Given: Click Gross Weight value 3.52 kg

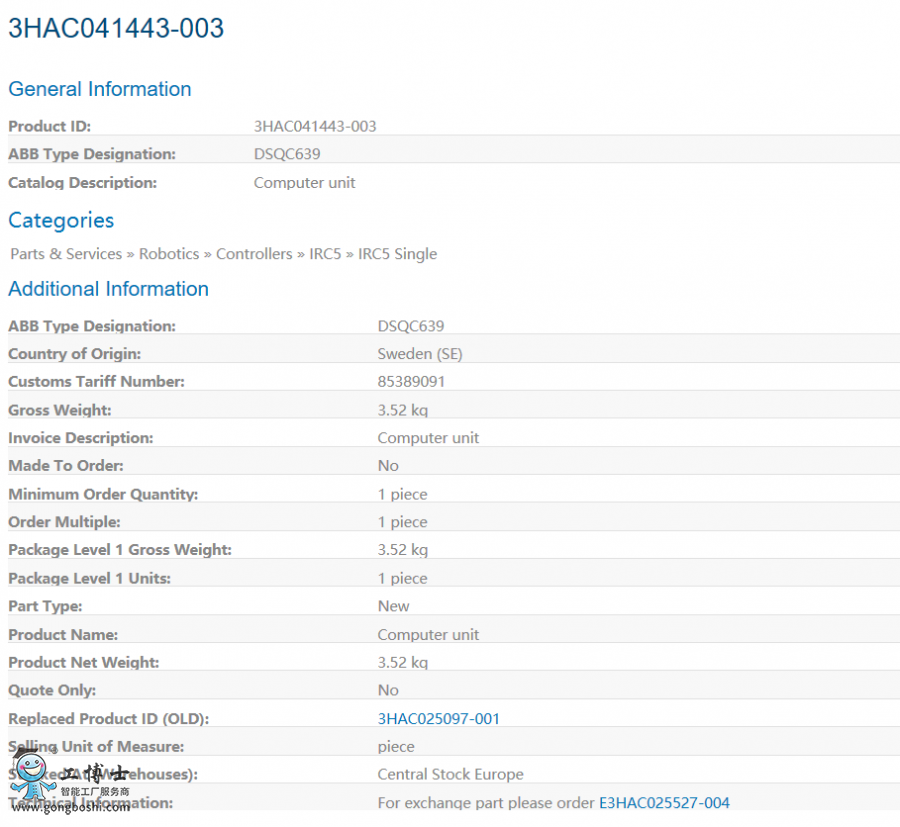Looking at the screenshot, I should pos(403,410).
